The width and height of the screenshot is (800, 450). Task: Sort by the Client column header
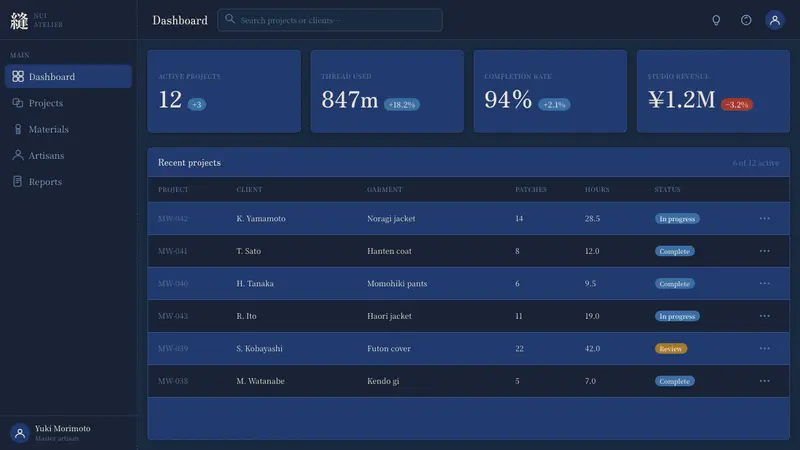[249, 189]
